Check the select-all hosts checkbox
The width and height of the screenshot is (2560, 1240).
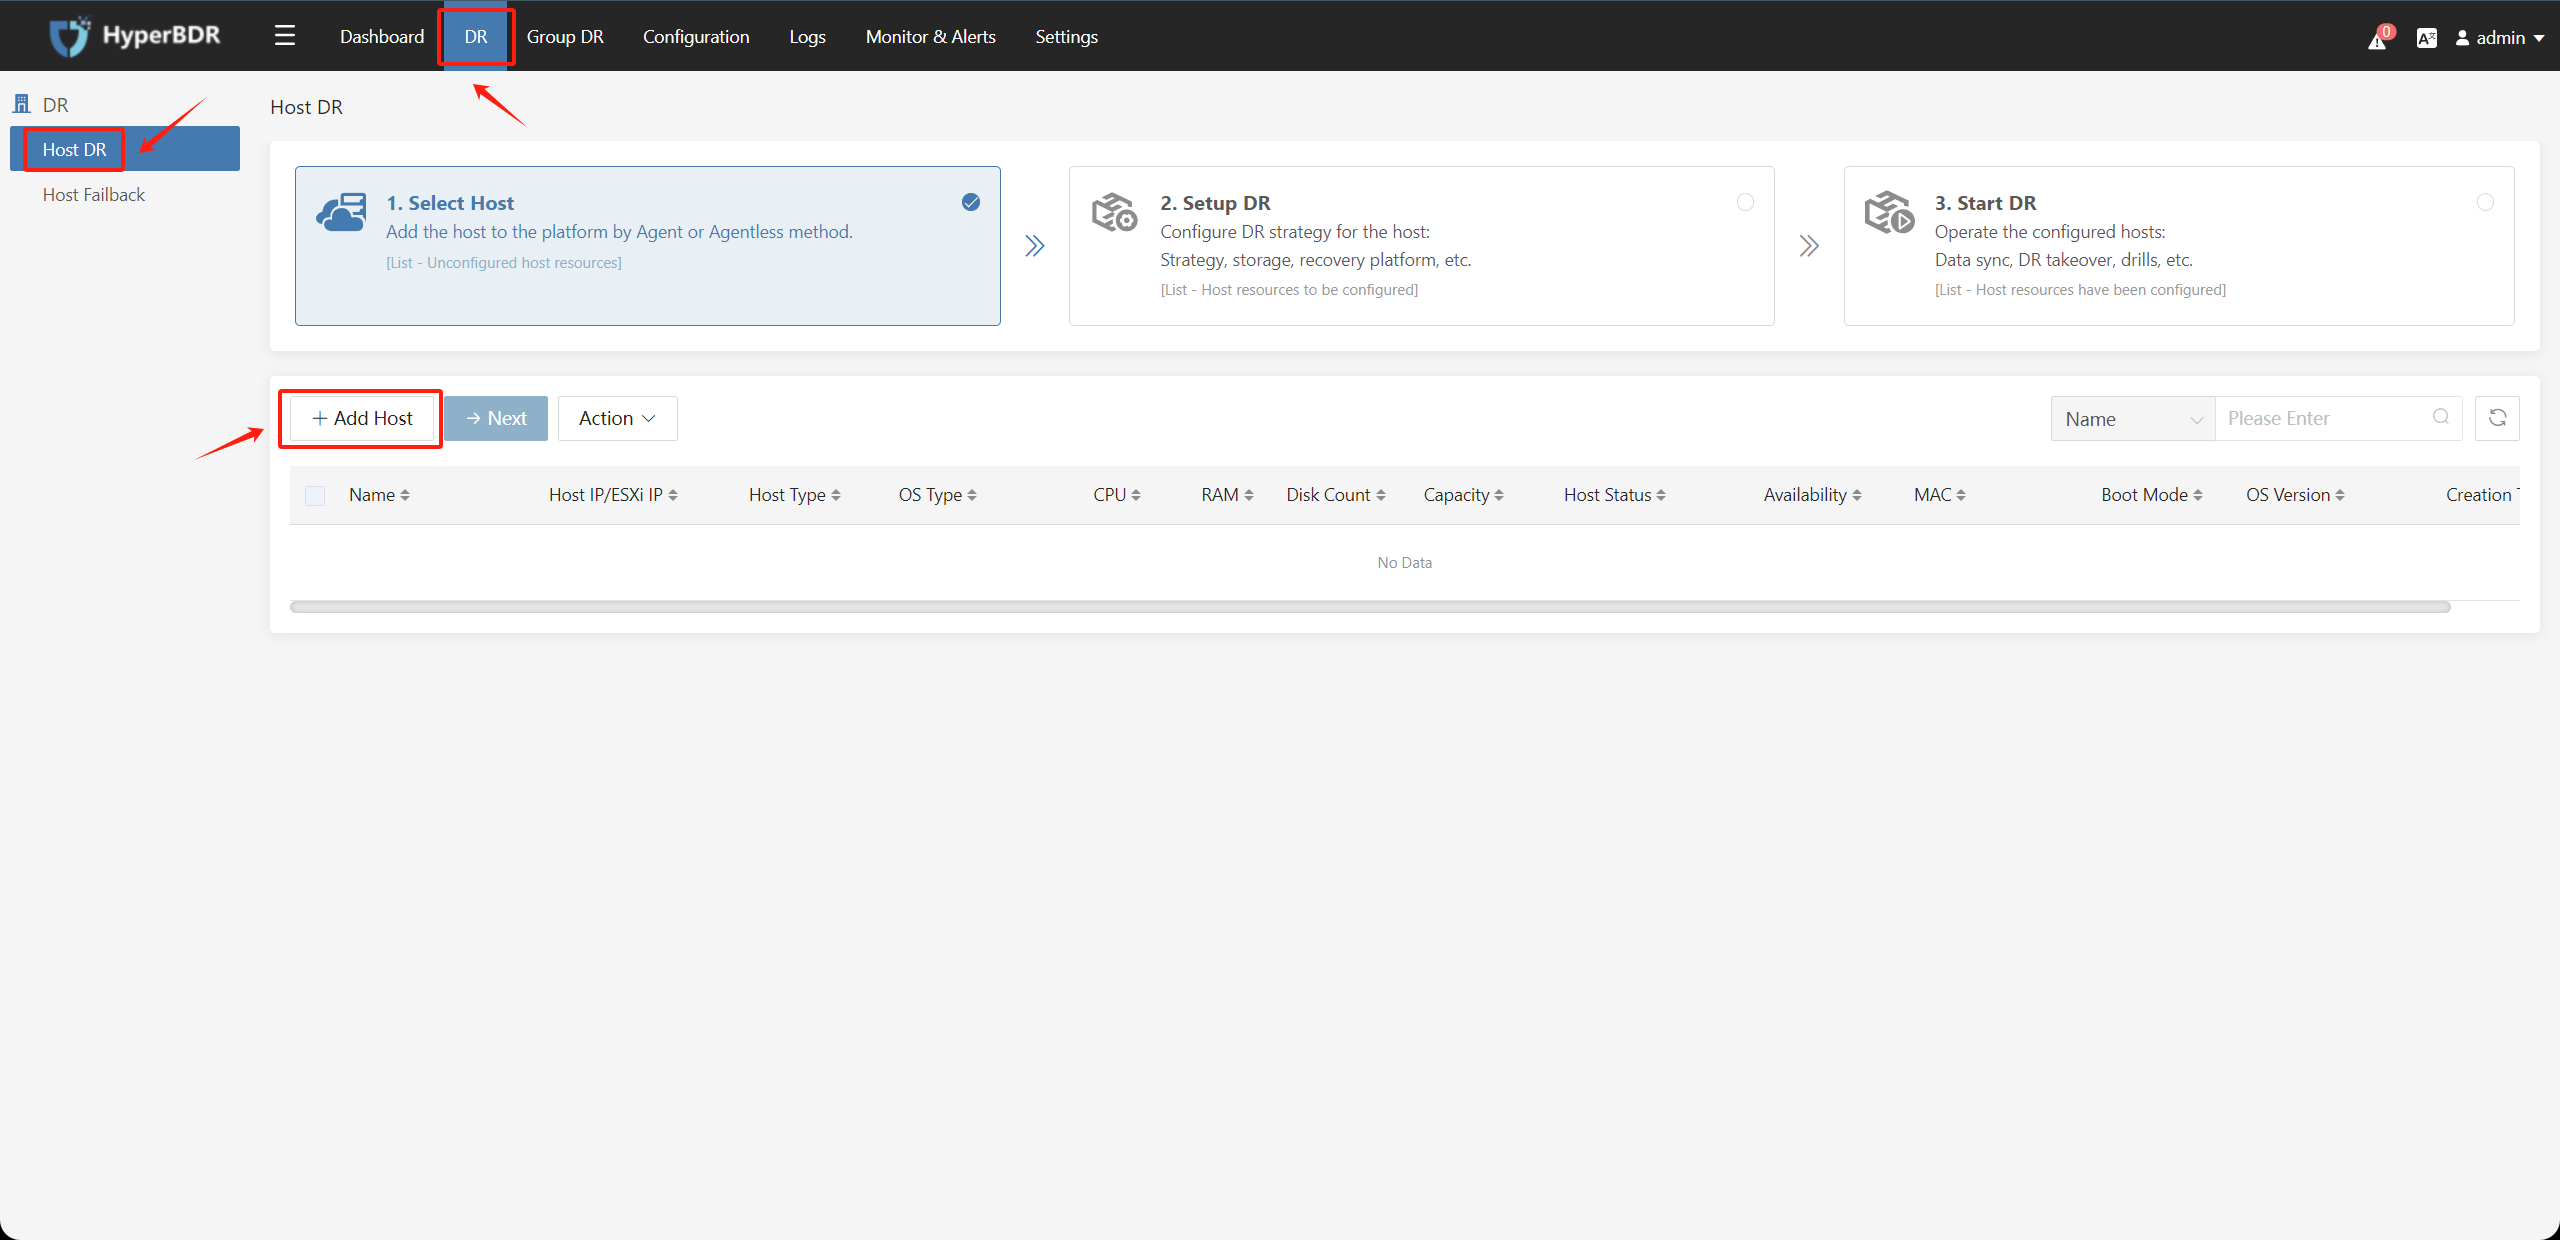[x=315, y=494]
